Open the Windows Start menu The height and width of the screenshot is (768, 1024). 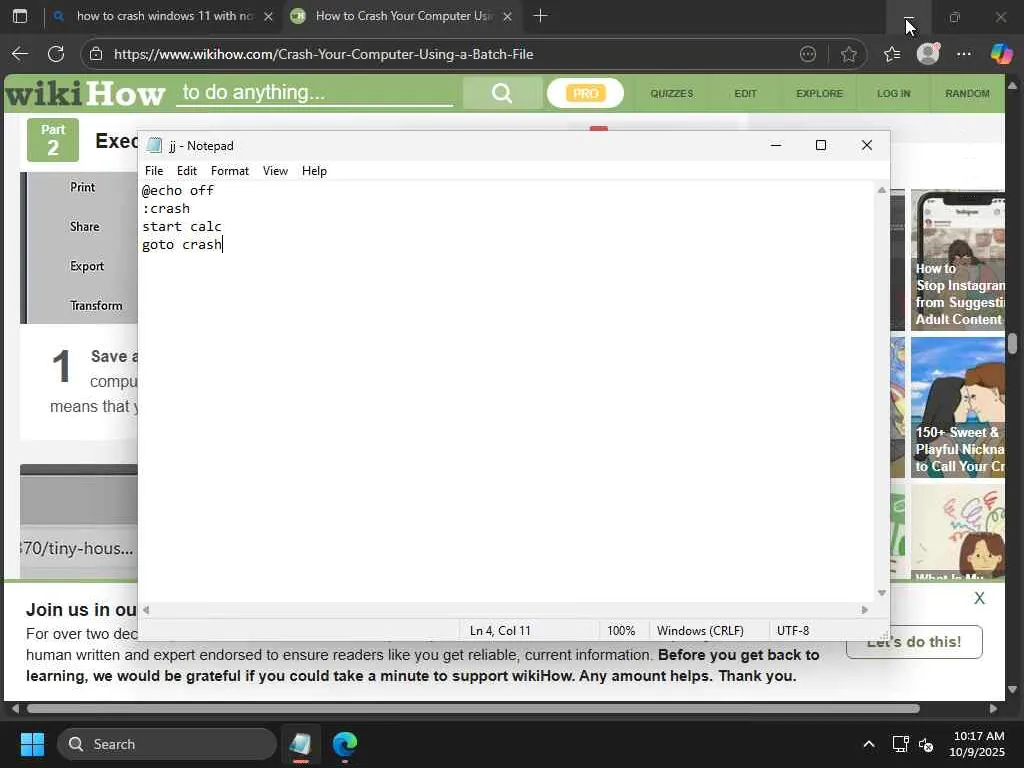pyautogui.click(x=32, y=744)
